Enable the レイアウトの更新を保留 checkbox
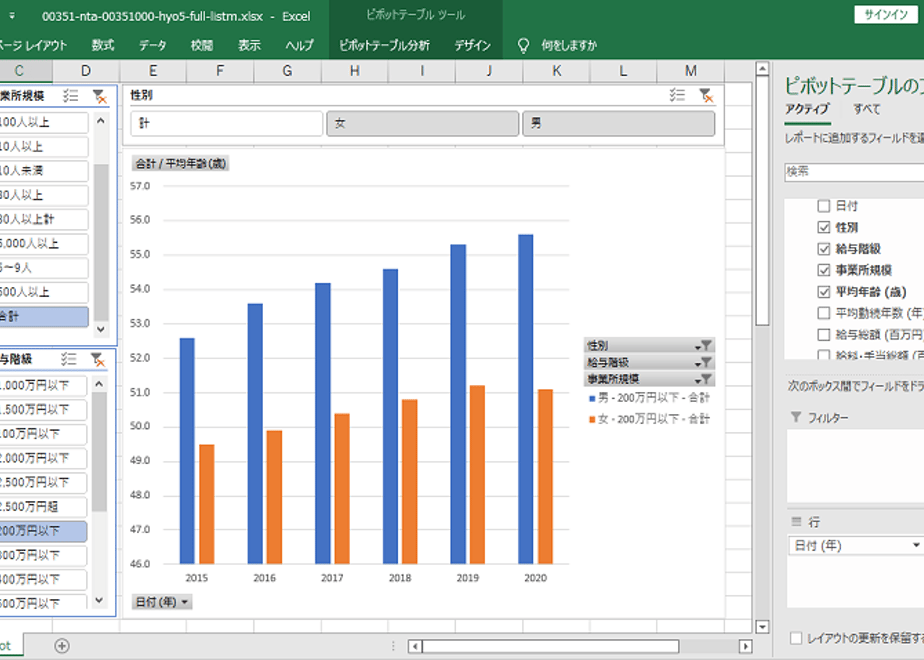Image resolution: width=924 pixels, height=660 pixels. tap(796, 638)
